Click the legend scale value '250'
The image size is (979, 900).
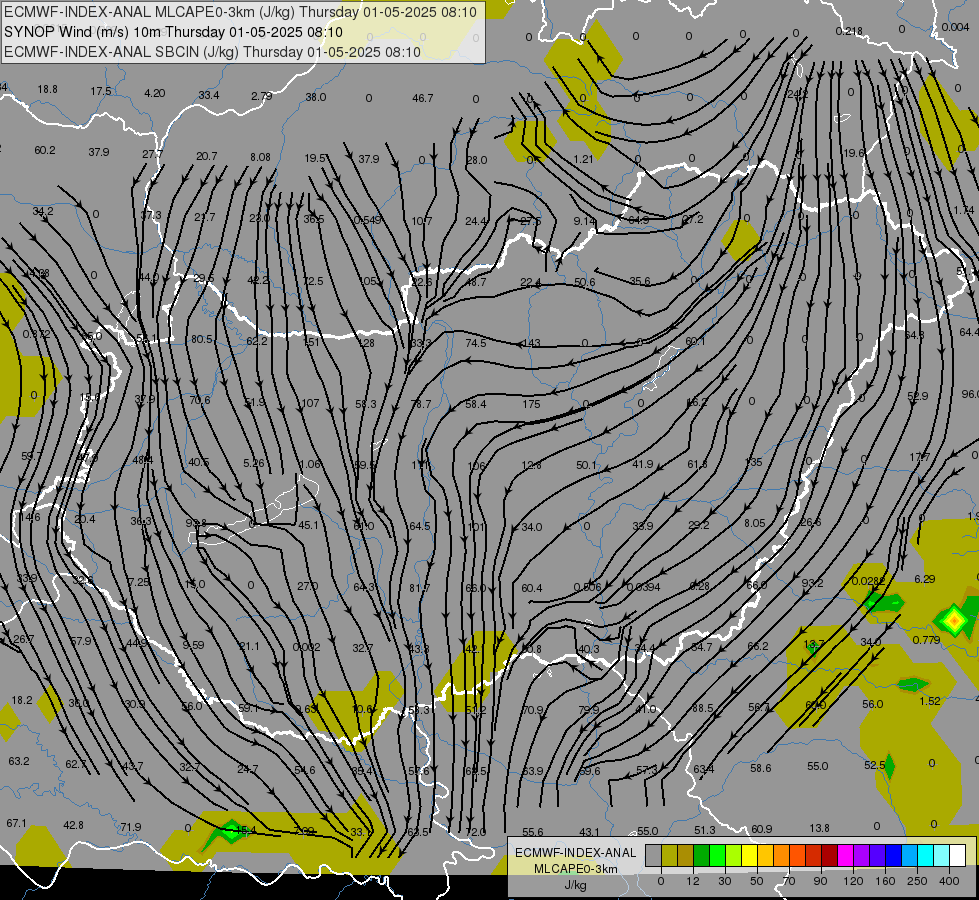pos(917,881)
